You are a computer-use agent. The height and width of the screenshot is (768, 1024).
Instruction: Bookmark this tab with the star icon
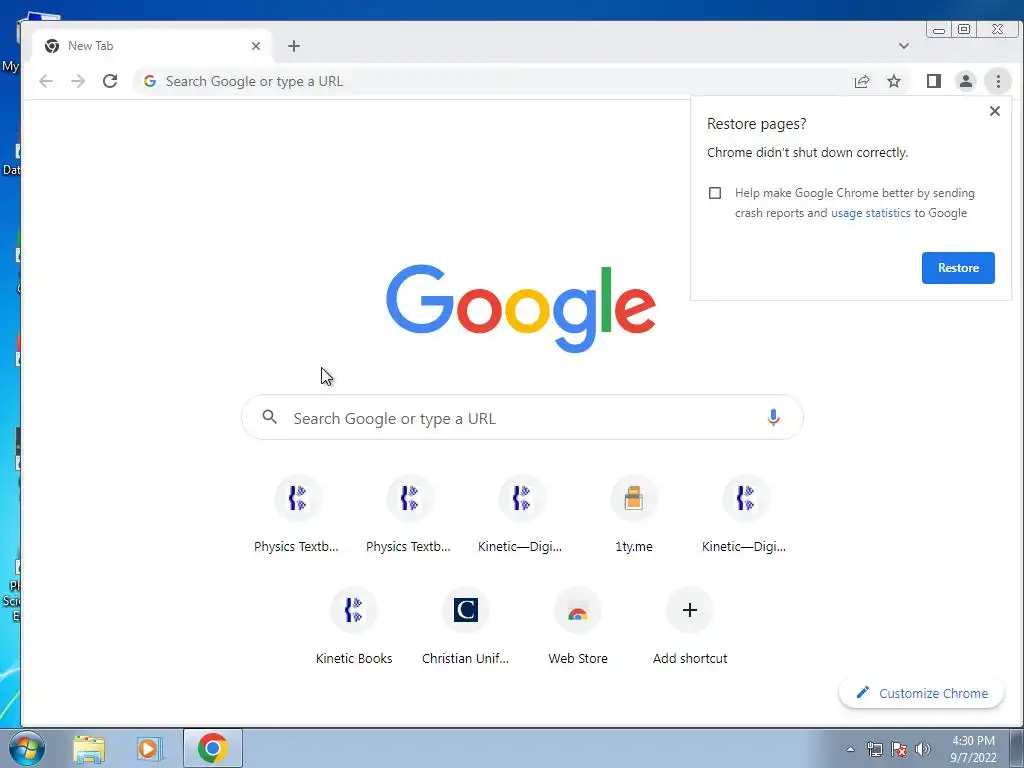pos(894,81)
